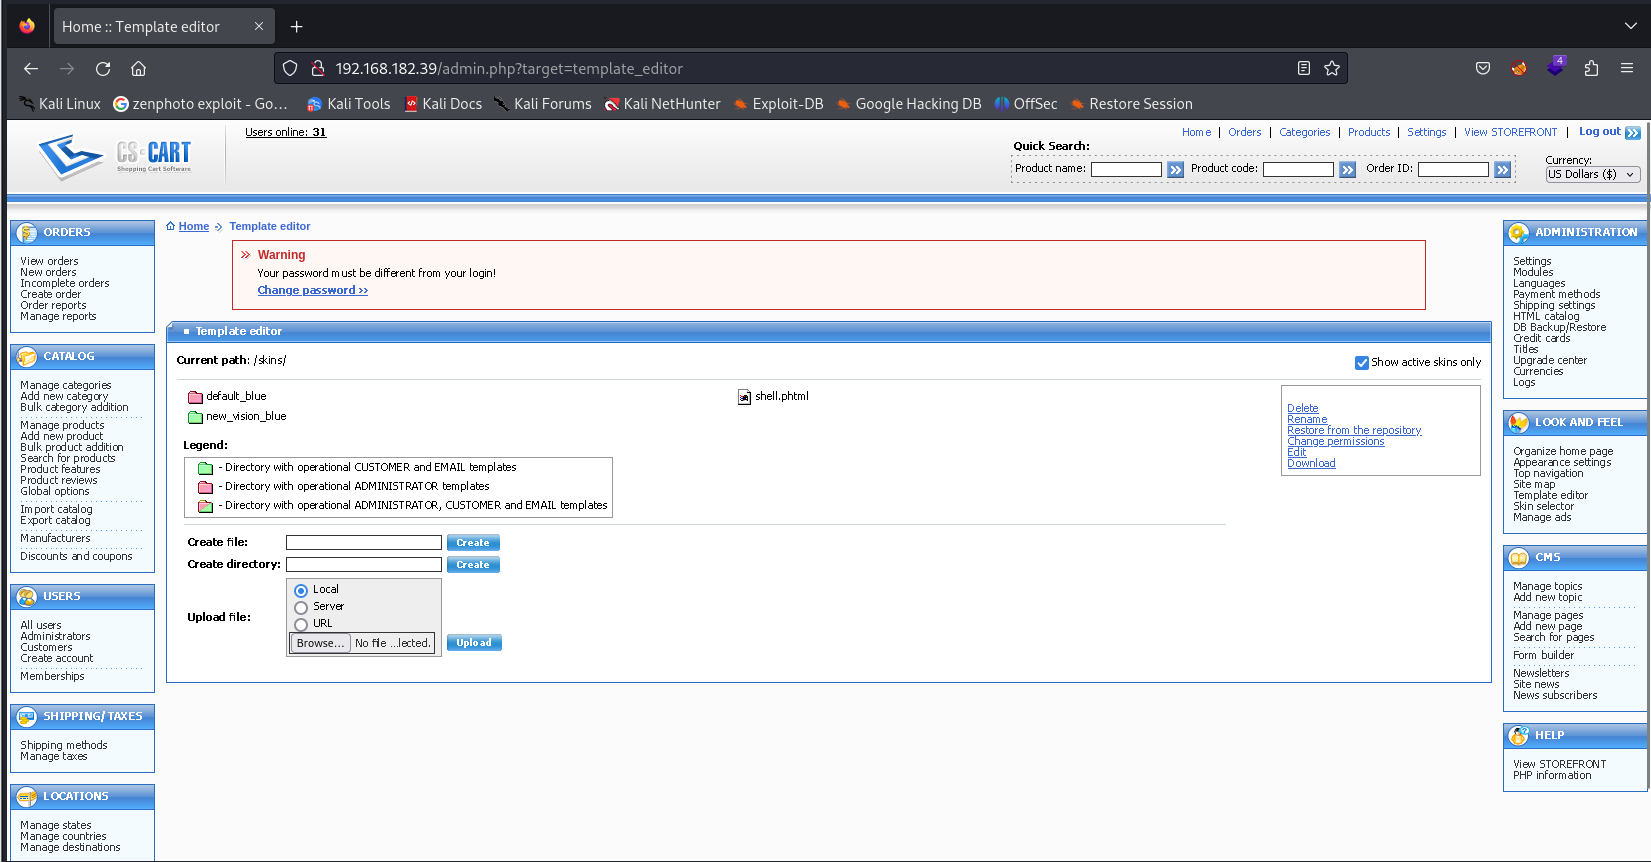1651x862 pixels.
Task: Collapse the Template editor section header
Action: point(186,331)
